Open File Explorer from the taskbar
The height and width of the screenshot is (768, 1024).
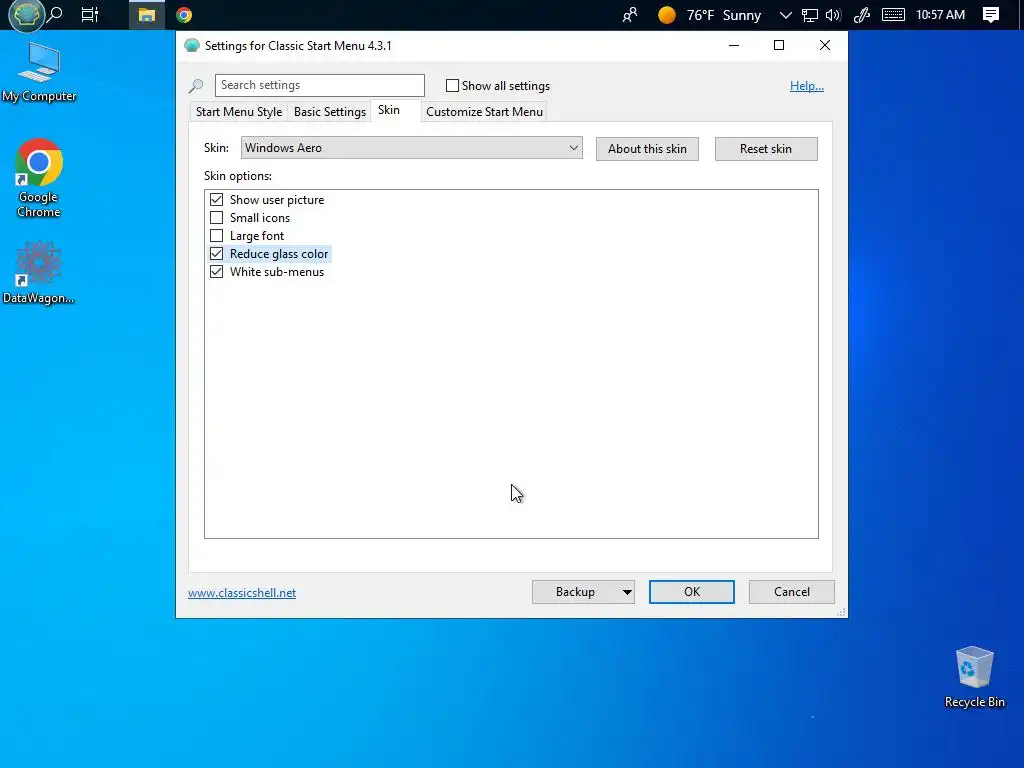[x=146, y=15]
